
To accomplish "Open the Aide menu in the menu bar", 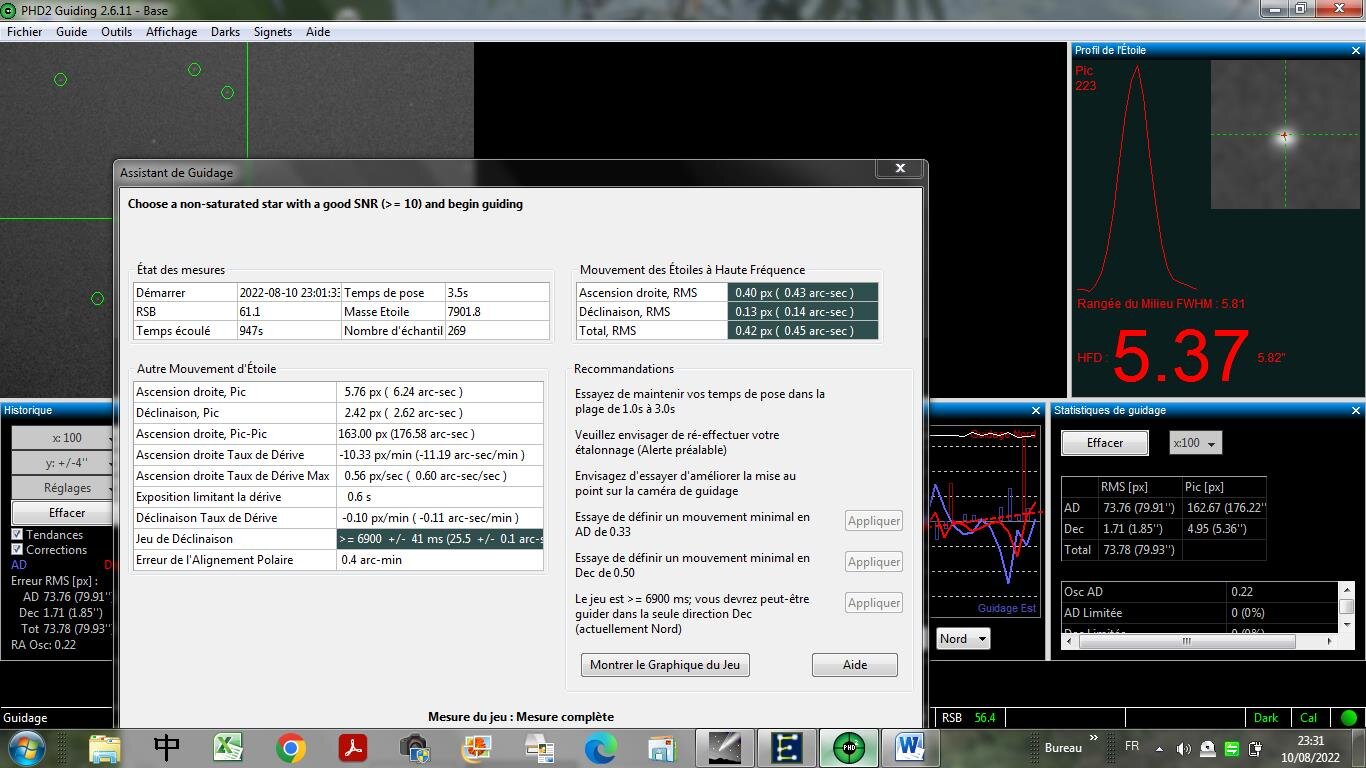I will pos(318,32).
